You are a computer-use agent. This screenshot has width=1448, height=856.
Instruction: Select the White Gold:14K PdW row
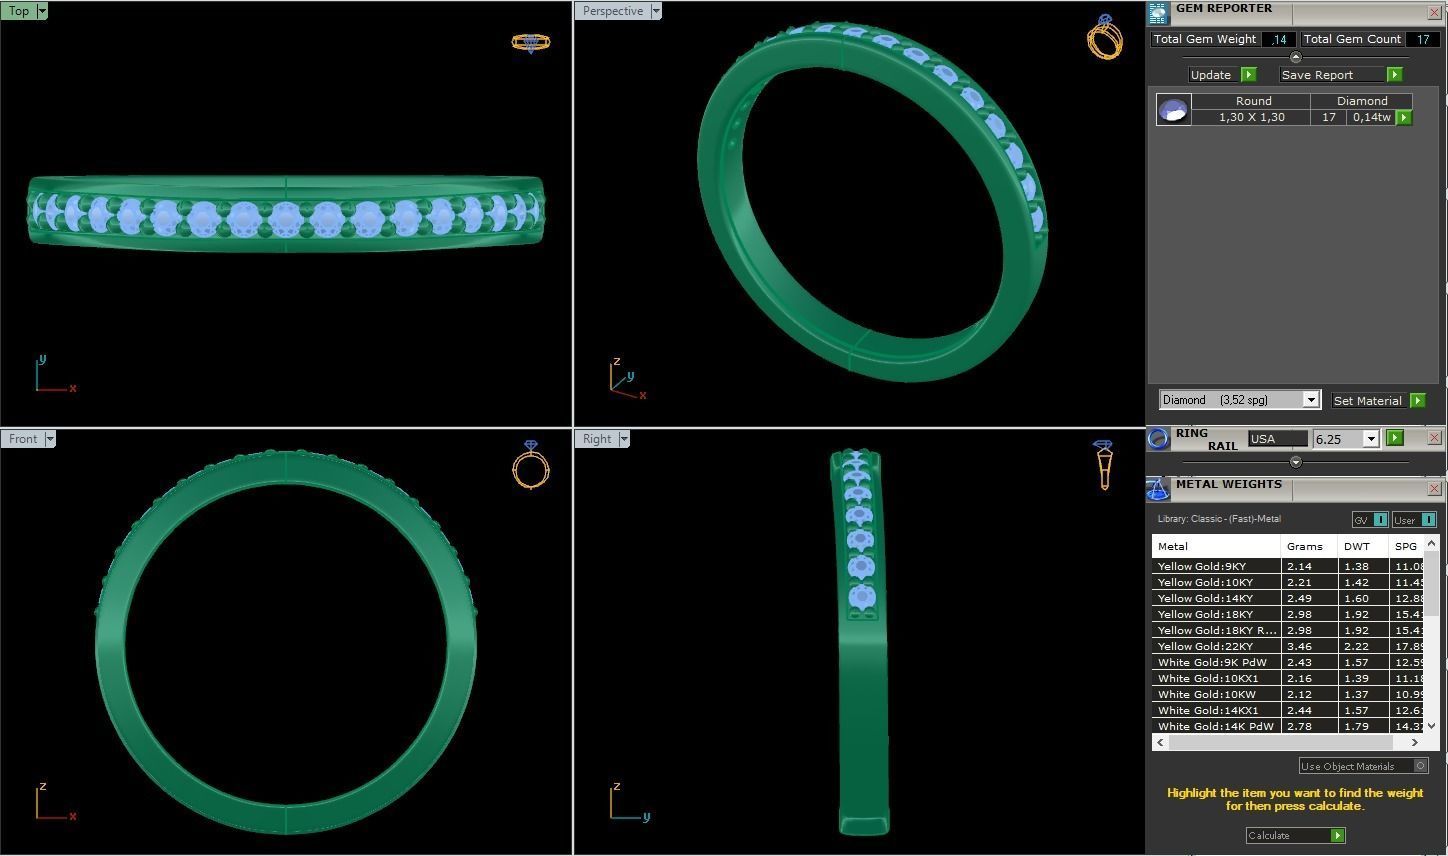point(1288,726)
